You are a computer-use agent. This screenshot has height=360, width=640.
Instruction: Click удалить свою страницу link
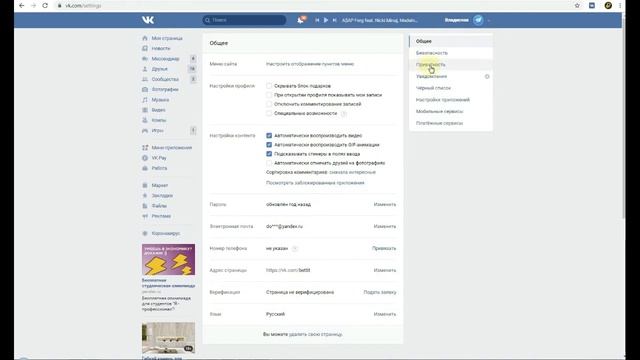316,334
